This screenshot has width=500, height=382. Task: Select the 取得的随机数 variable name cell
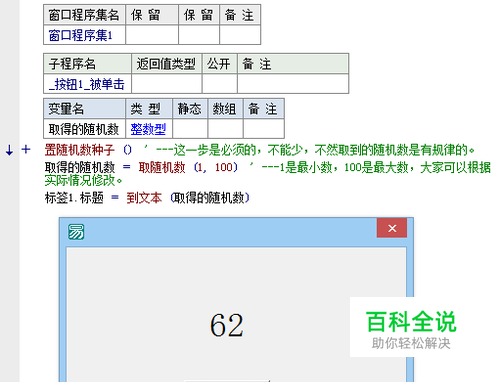pos(84,129)
